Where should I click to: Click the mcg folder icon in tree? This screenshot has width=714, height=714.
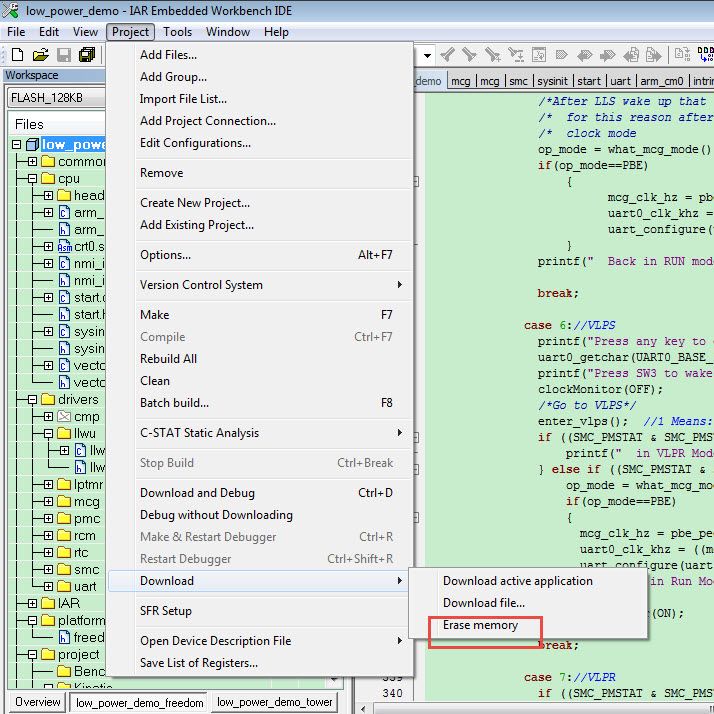point(64,501)
